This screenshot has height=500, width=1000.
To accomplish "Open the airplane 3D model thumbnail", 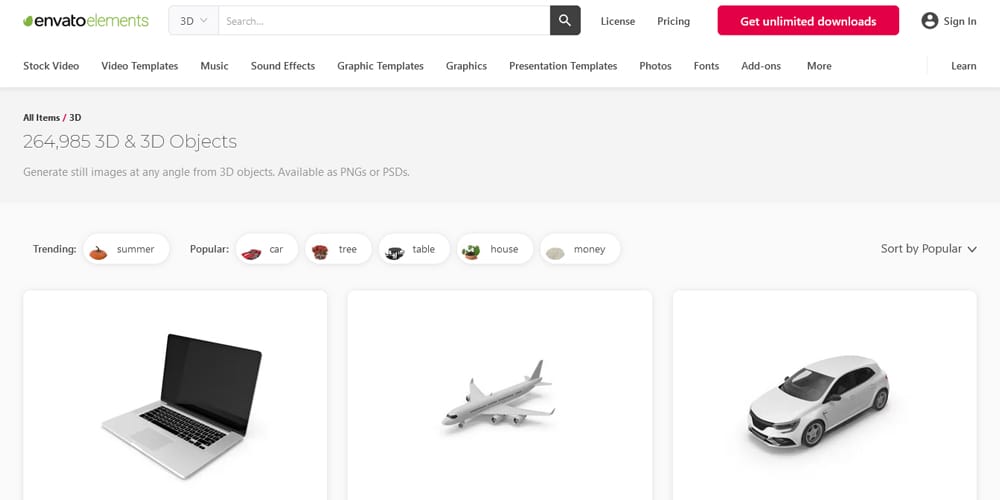I will (x=499, y=395).
